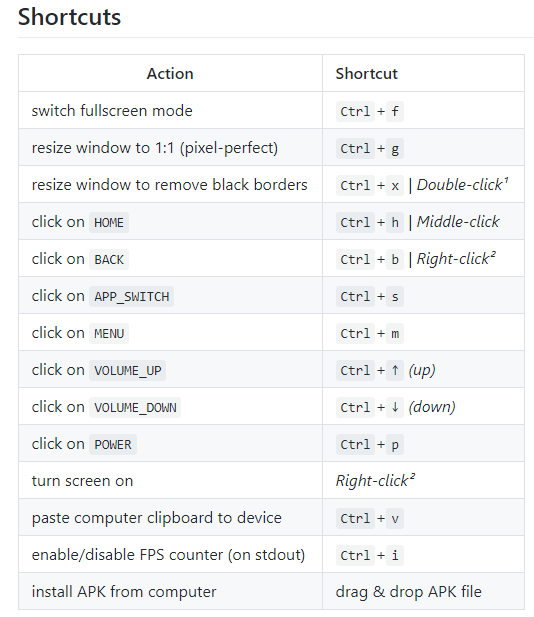The image size is (534, 617).
Task: Click the Ctrl key in fullscreen row
Action: tap(355, 111)
